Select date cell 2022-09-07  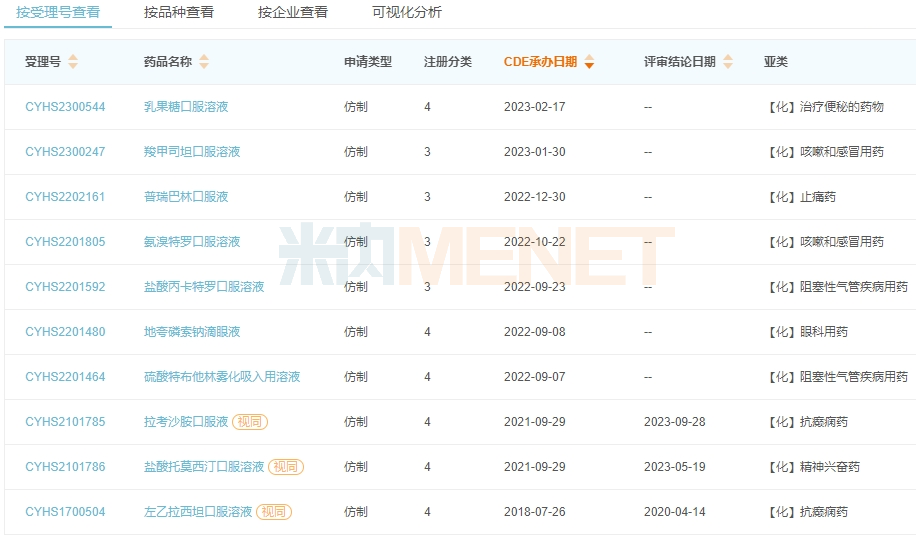tap(535, 377)
